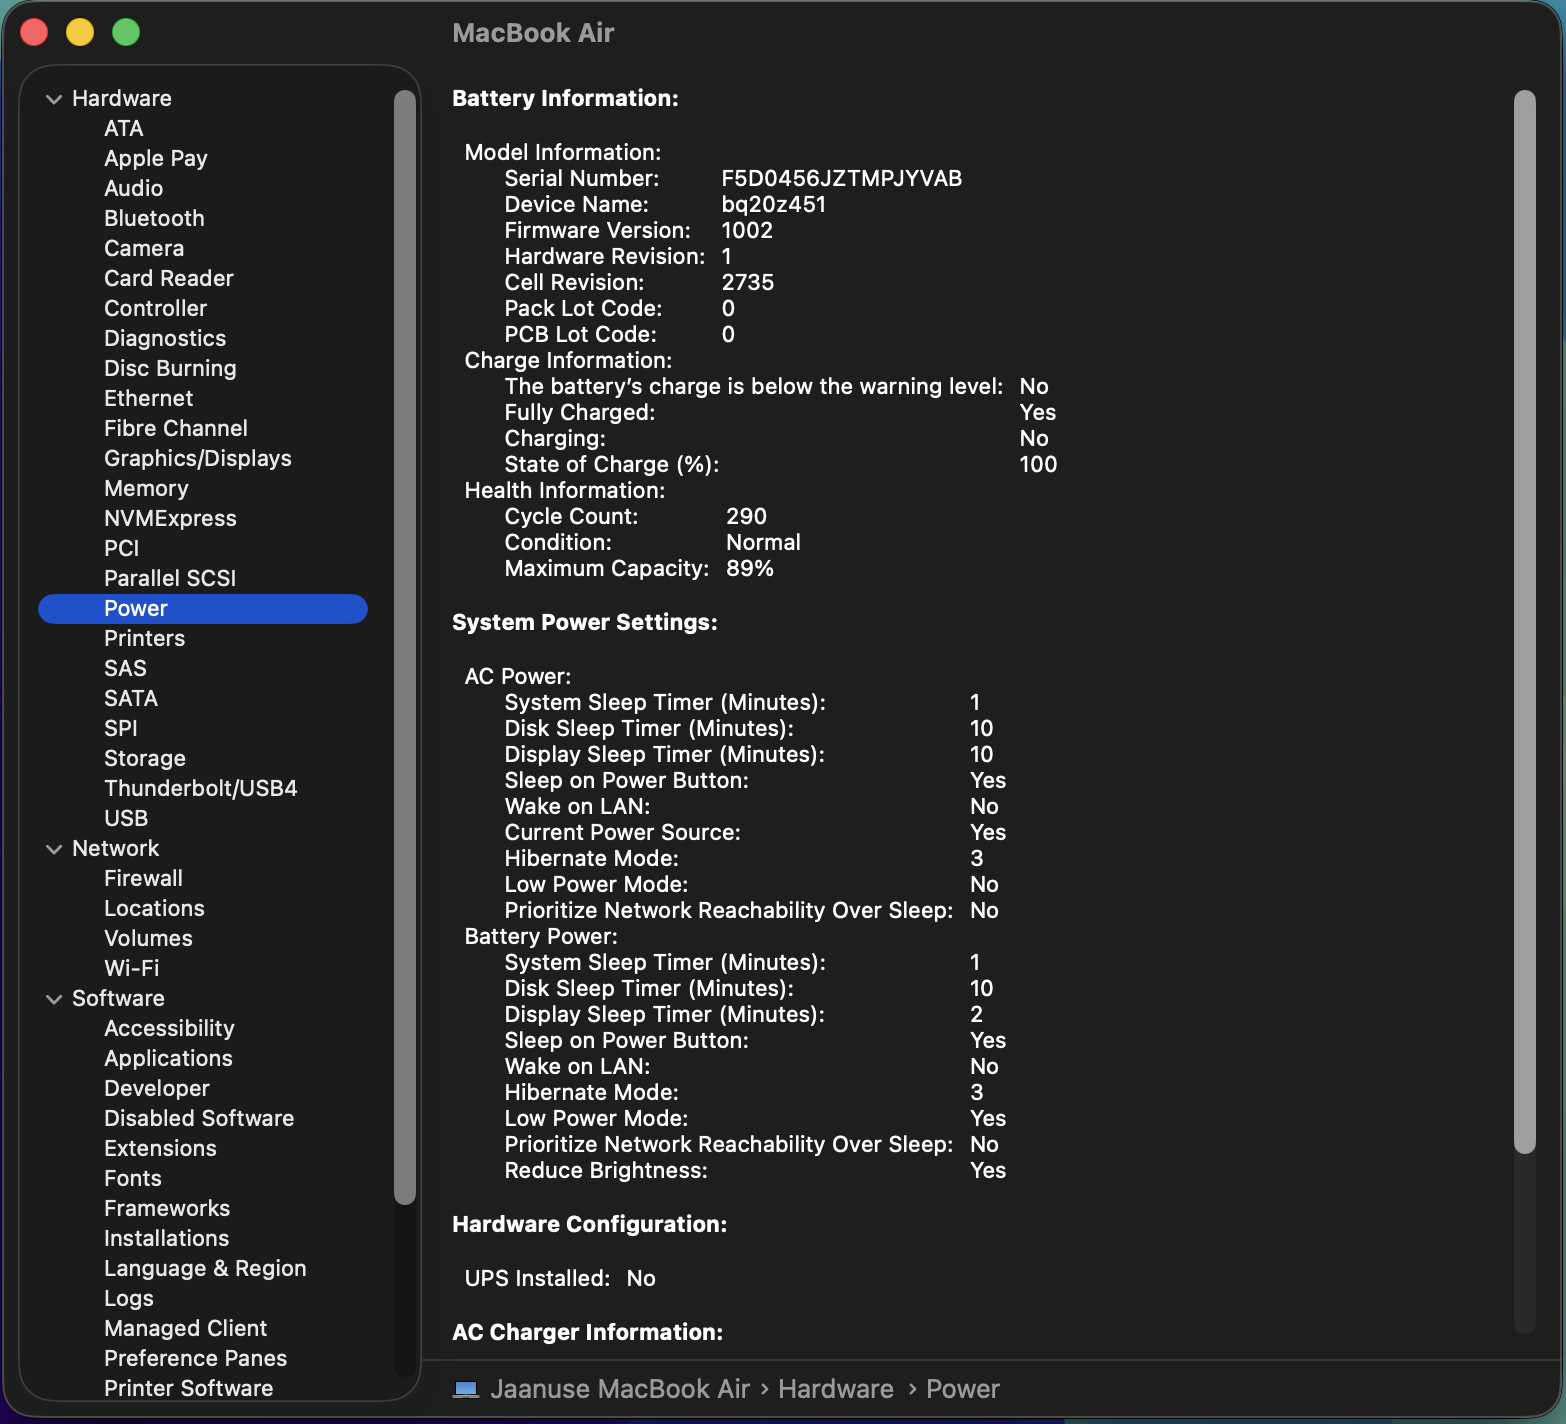
Task: Select Diagnostics in the sidebar
Action: click(165, 338)
